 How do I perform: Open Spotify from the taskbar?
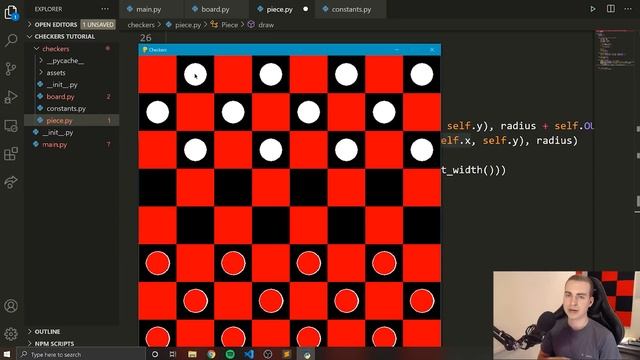click(x=230, y=354)
